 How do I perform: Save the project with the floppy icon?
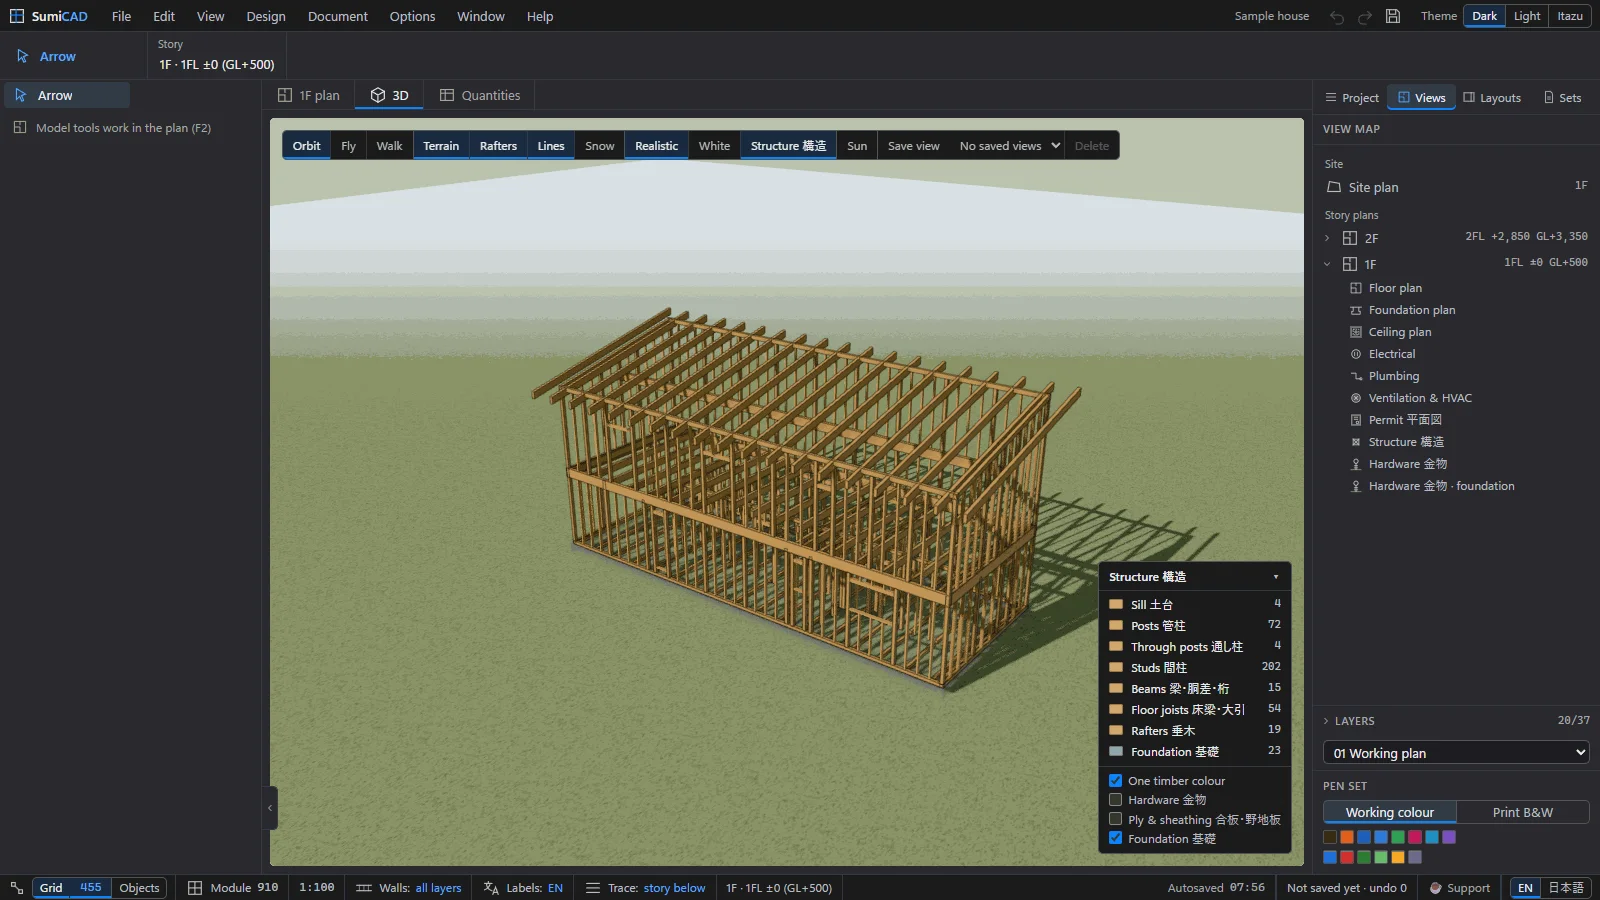(1393, 16)
